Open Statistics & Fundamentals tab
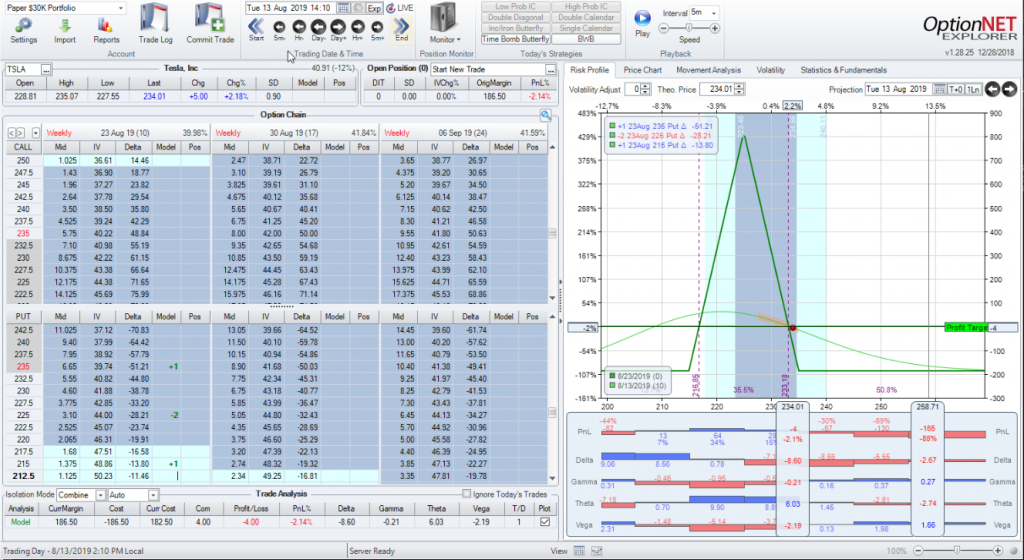1024x560 pixels. pos(843,70)
